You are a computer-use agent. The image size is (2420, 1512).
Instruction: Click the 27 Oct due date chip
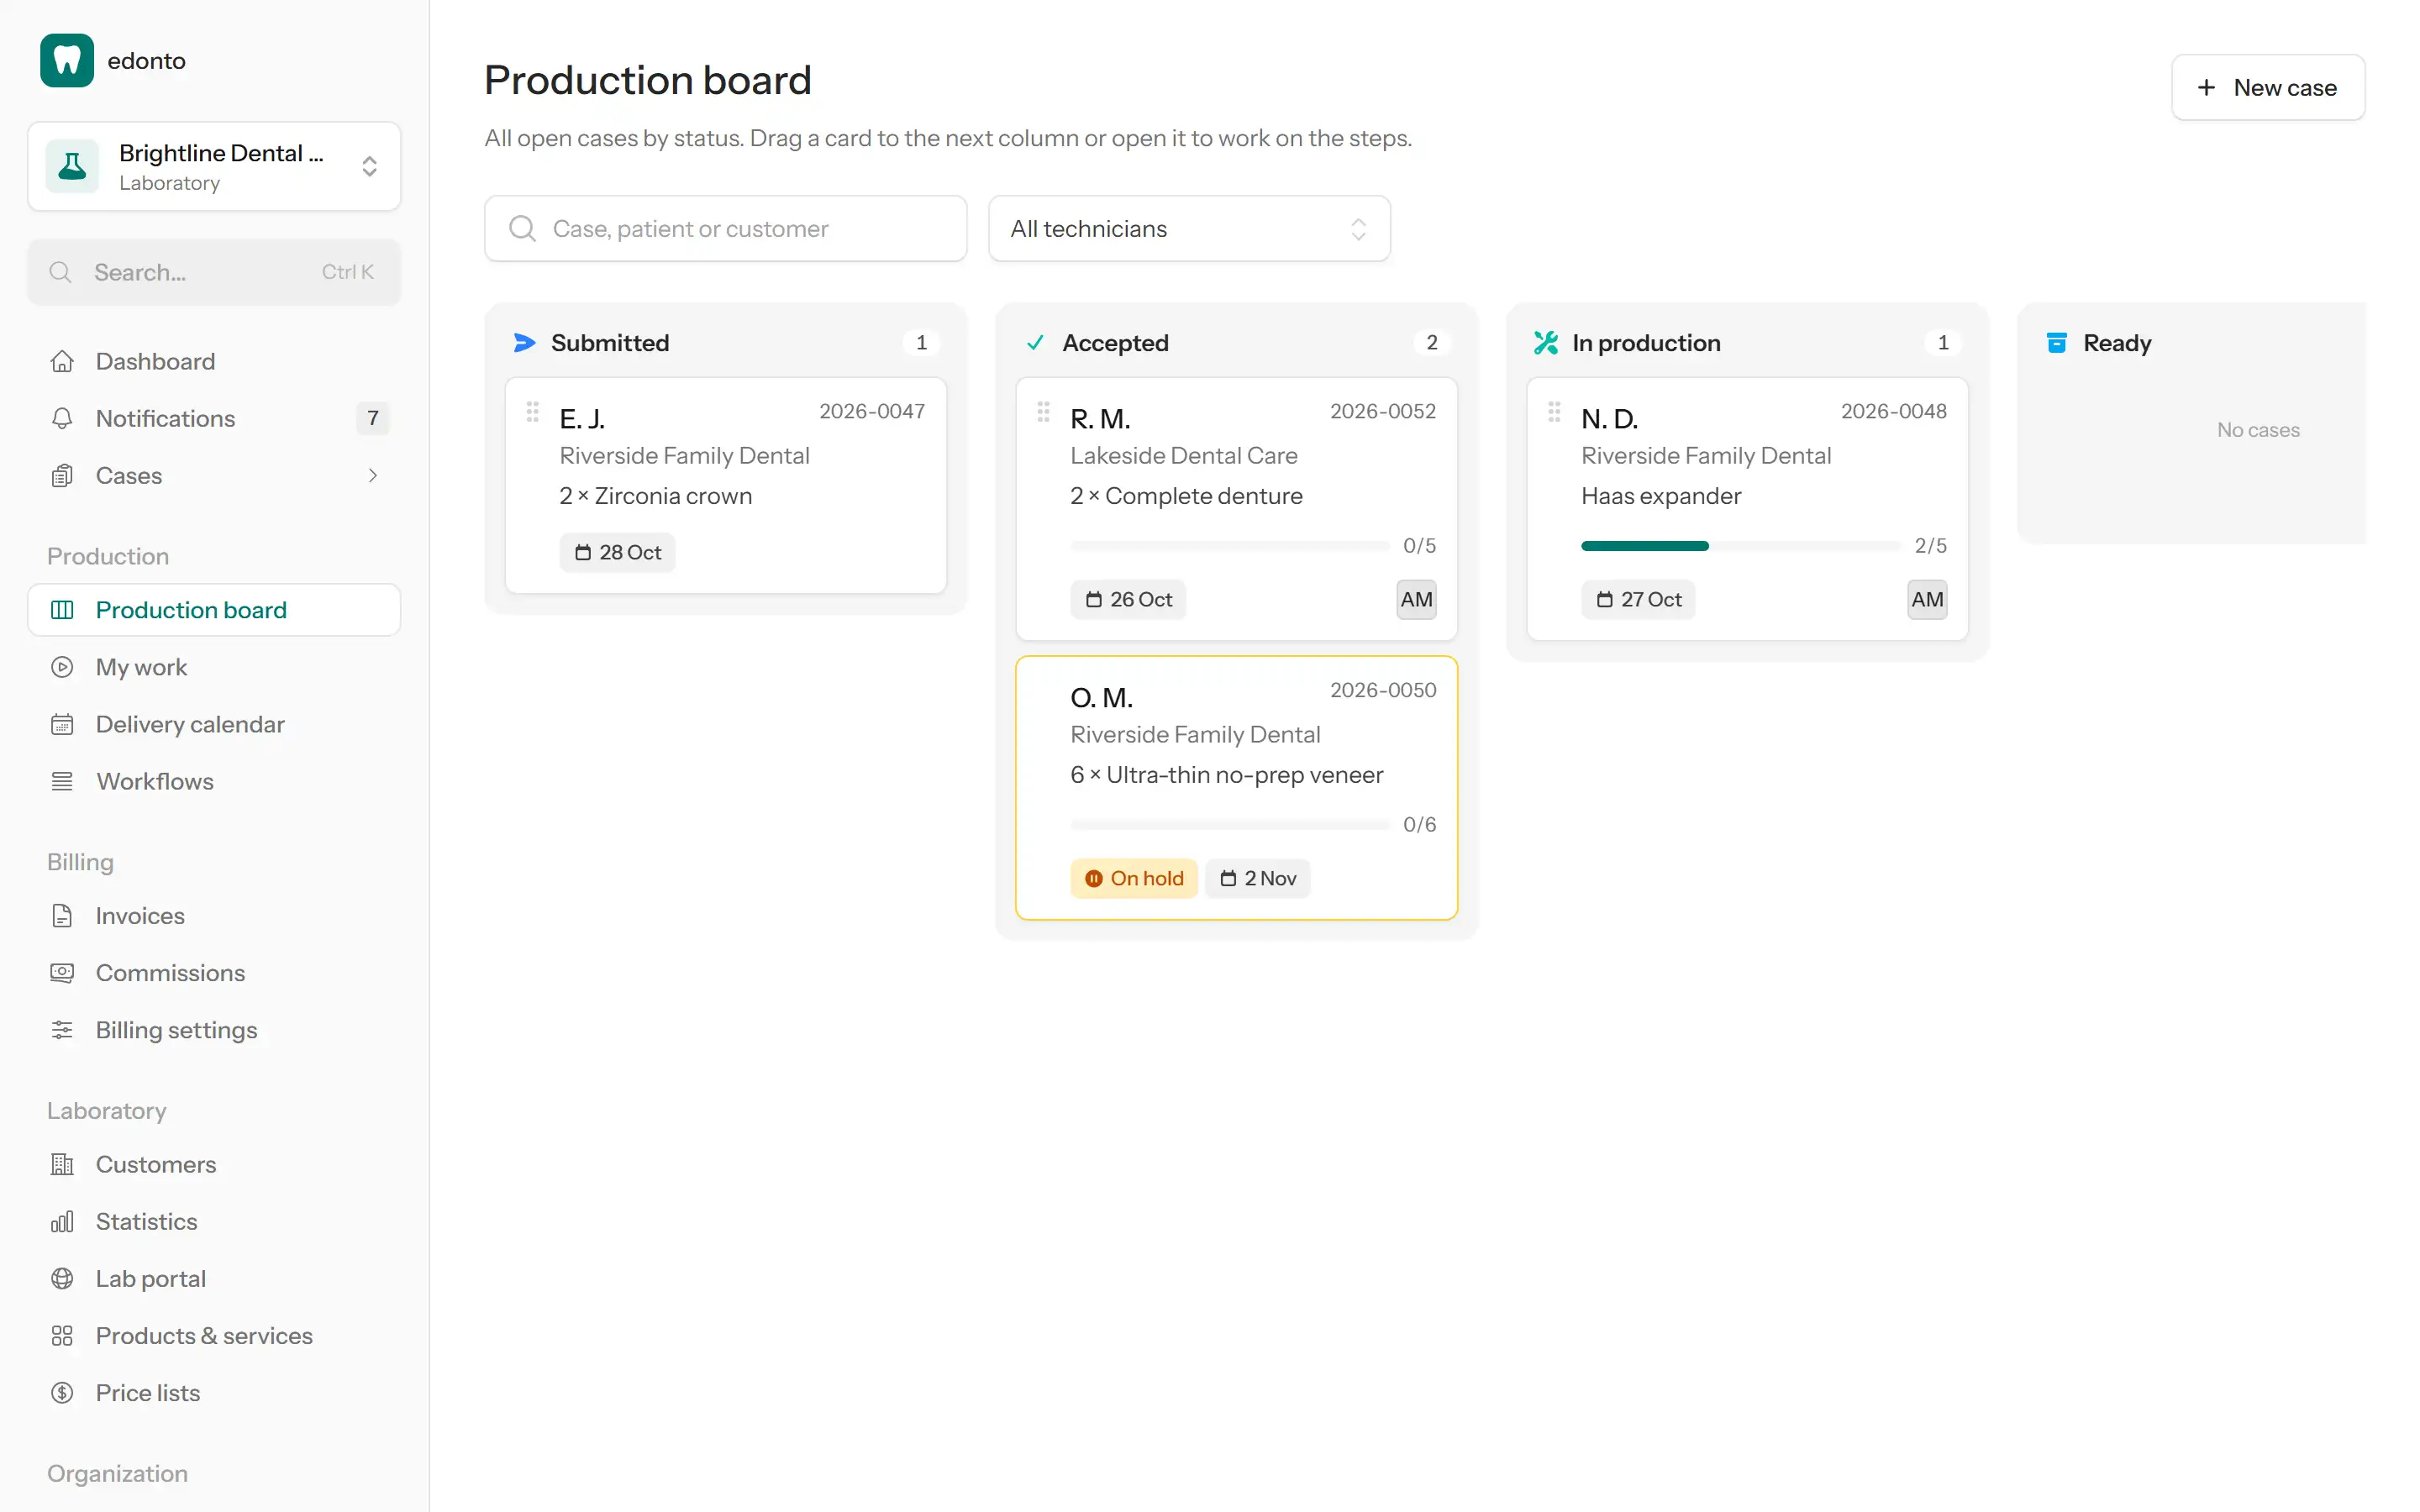coord(1638,599)
